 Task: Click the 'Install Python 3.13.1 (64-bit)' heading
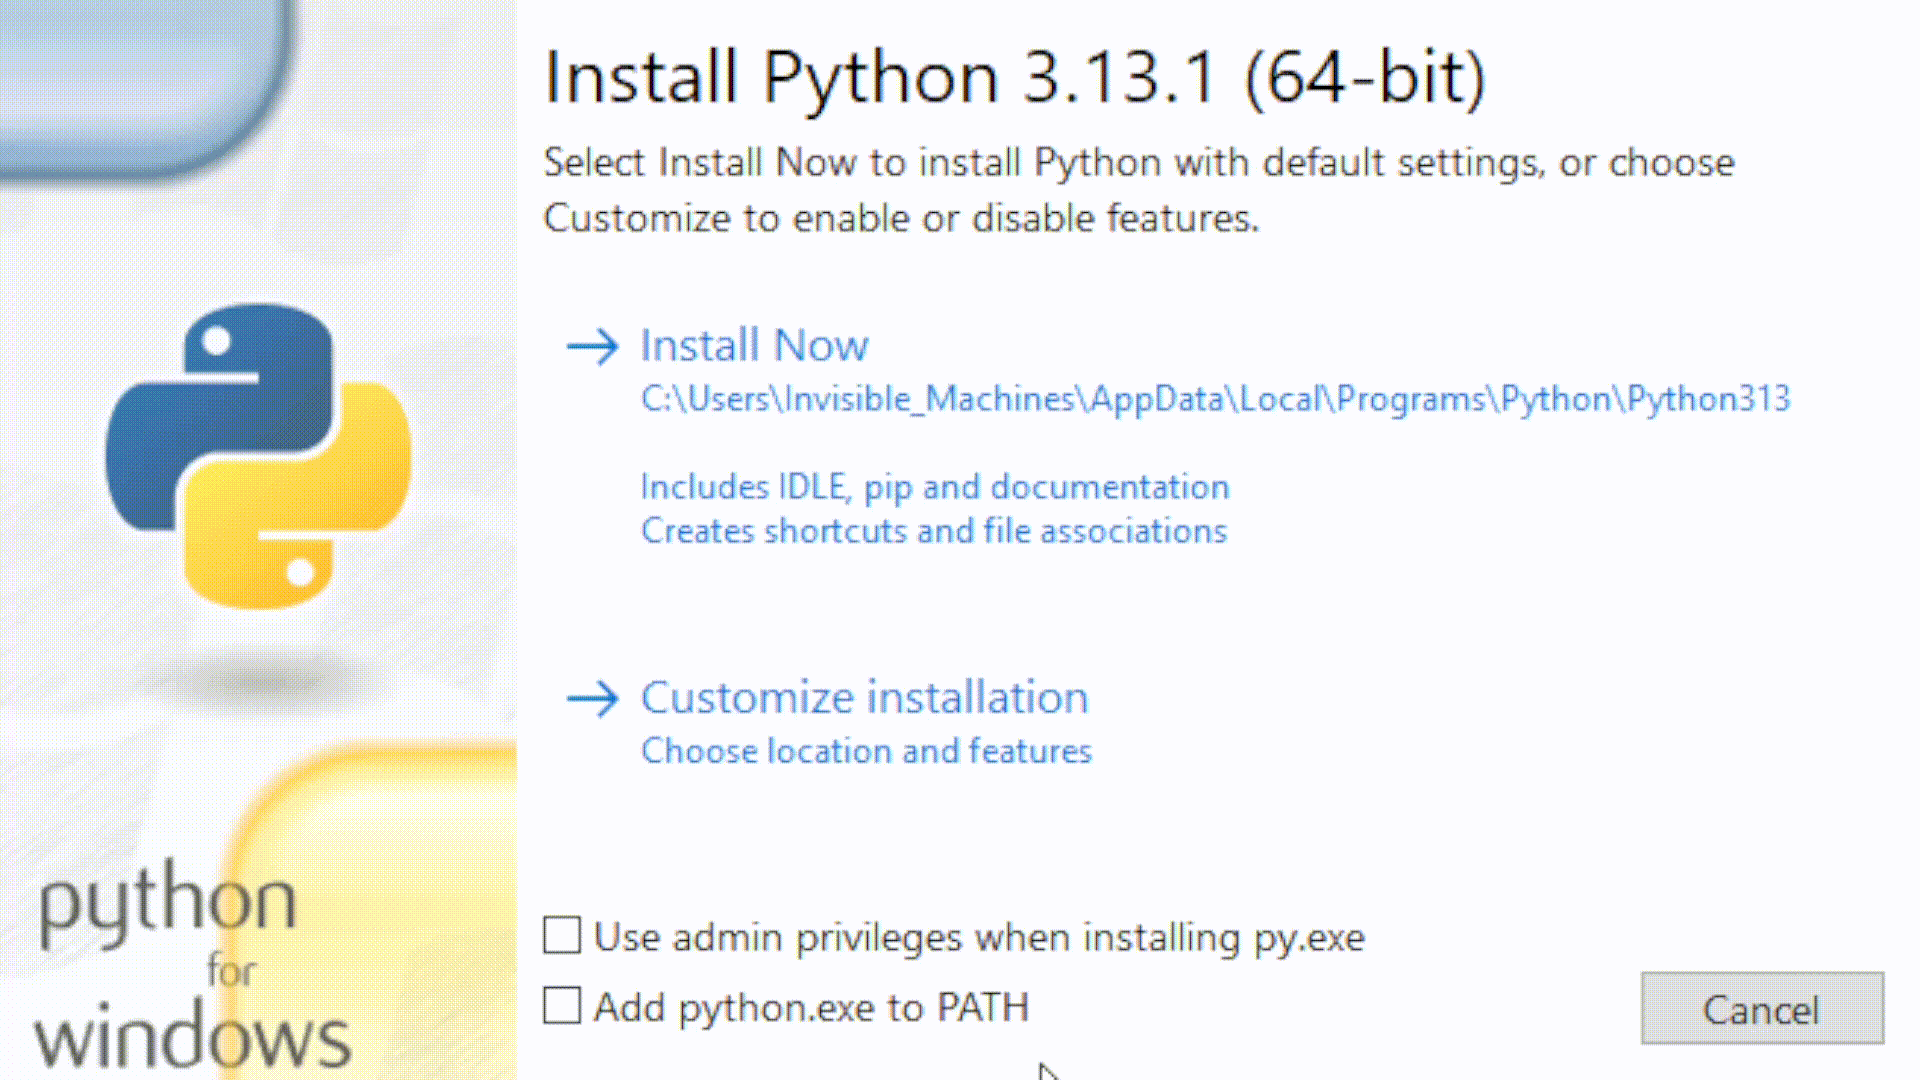[1014, 78]
